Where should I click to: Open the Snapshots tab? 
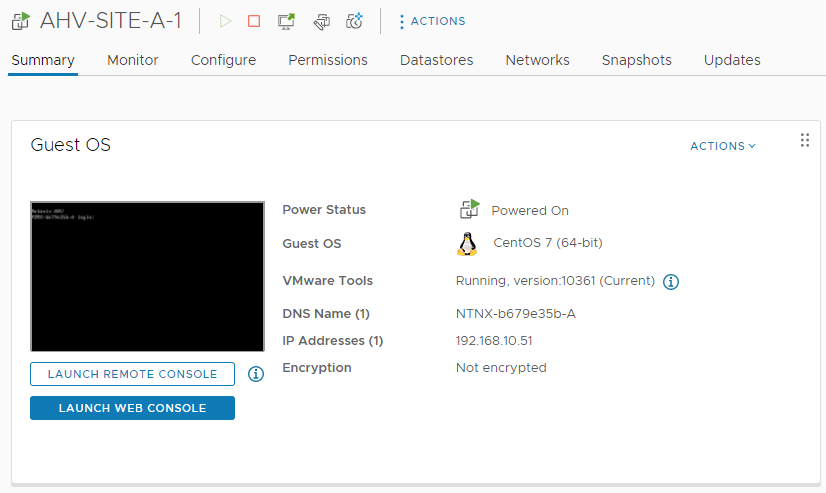[x=636, y=60]
